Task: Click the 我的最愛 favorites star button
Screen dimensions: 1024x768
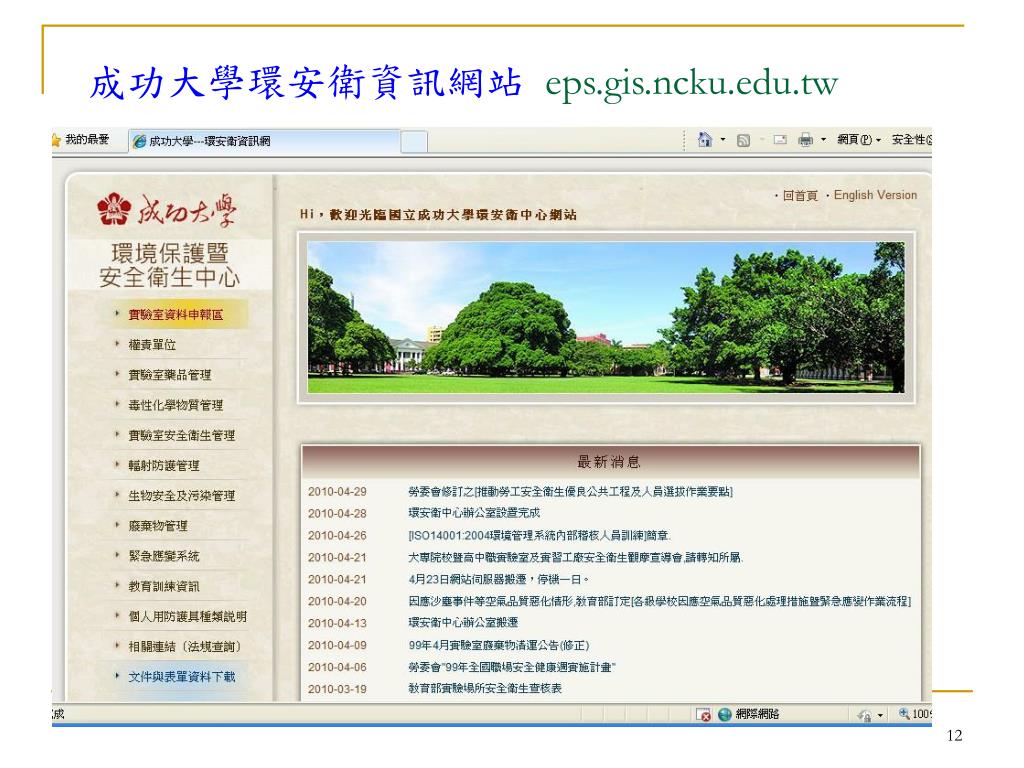Action: click(x=81, y=140)
